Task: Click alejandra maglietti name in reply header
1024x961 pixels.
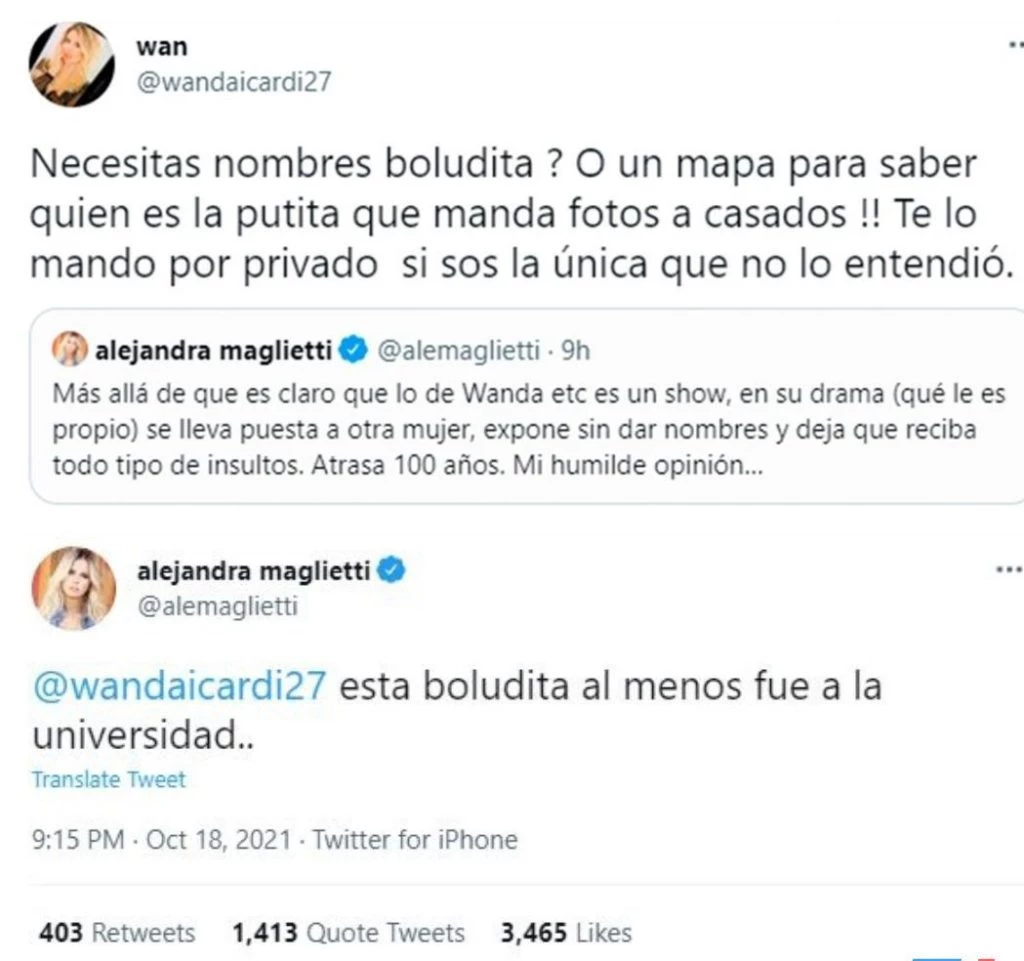Action: coord(253,571)
